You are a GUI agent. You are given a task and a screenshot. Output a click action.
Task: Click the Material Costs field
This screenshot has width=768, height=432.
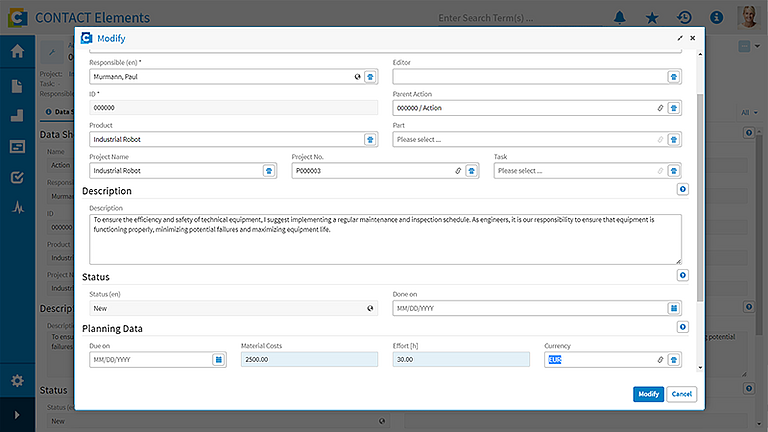tap(309, 360)
